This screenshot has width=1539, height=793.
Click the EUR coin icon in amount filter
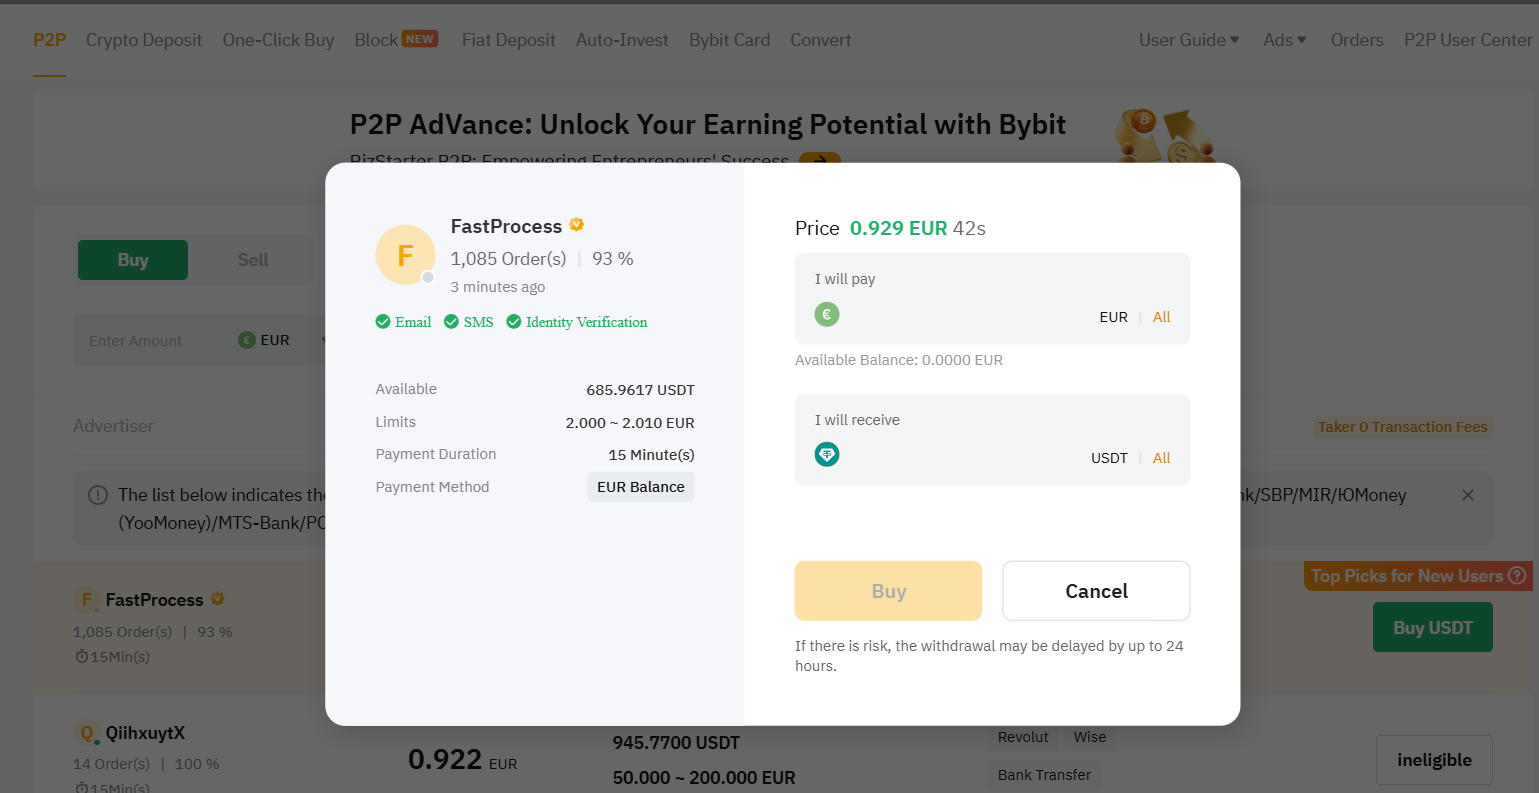[247, 340]
